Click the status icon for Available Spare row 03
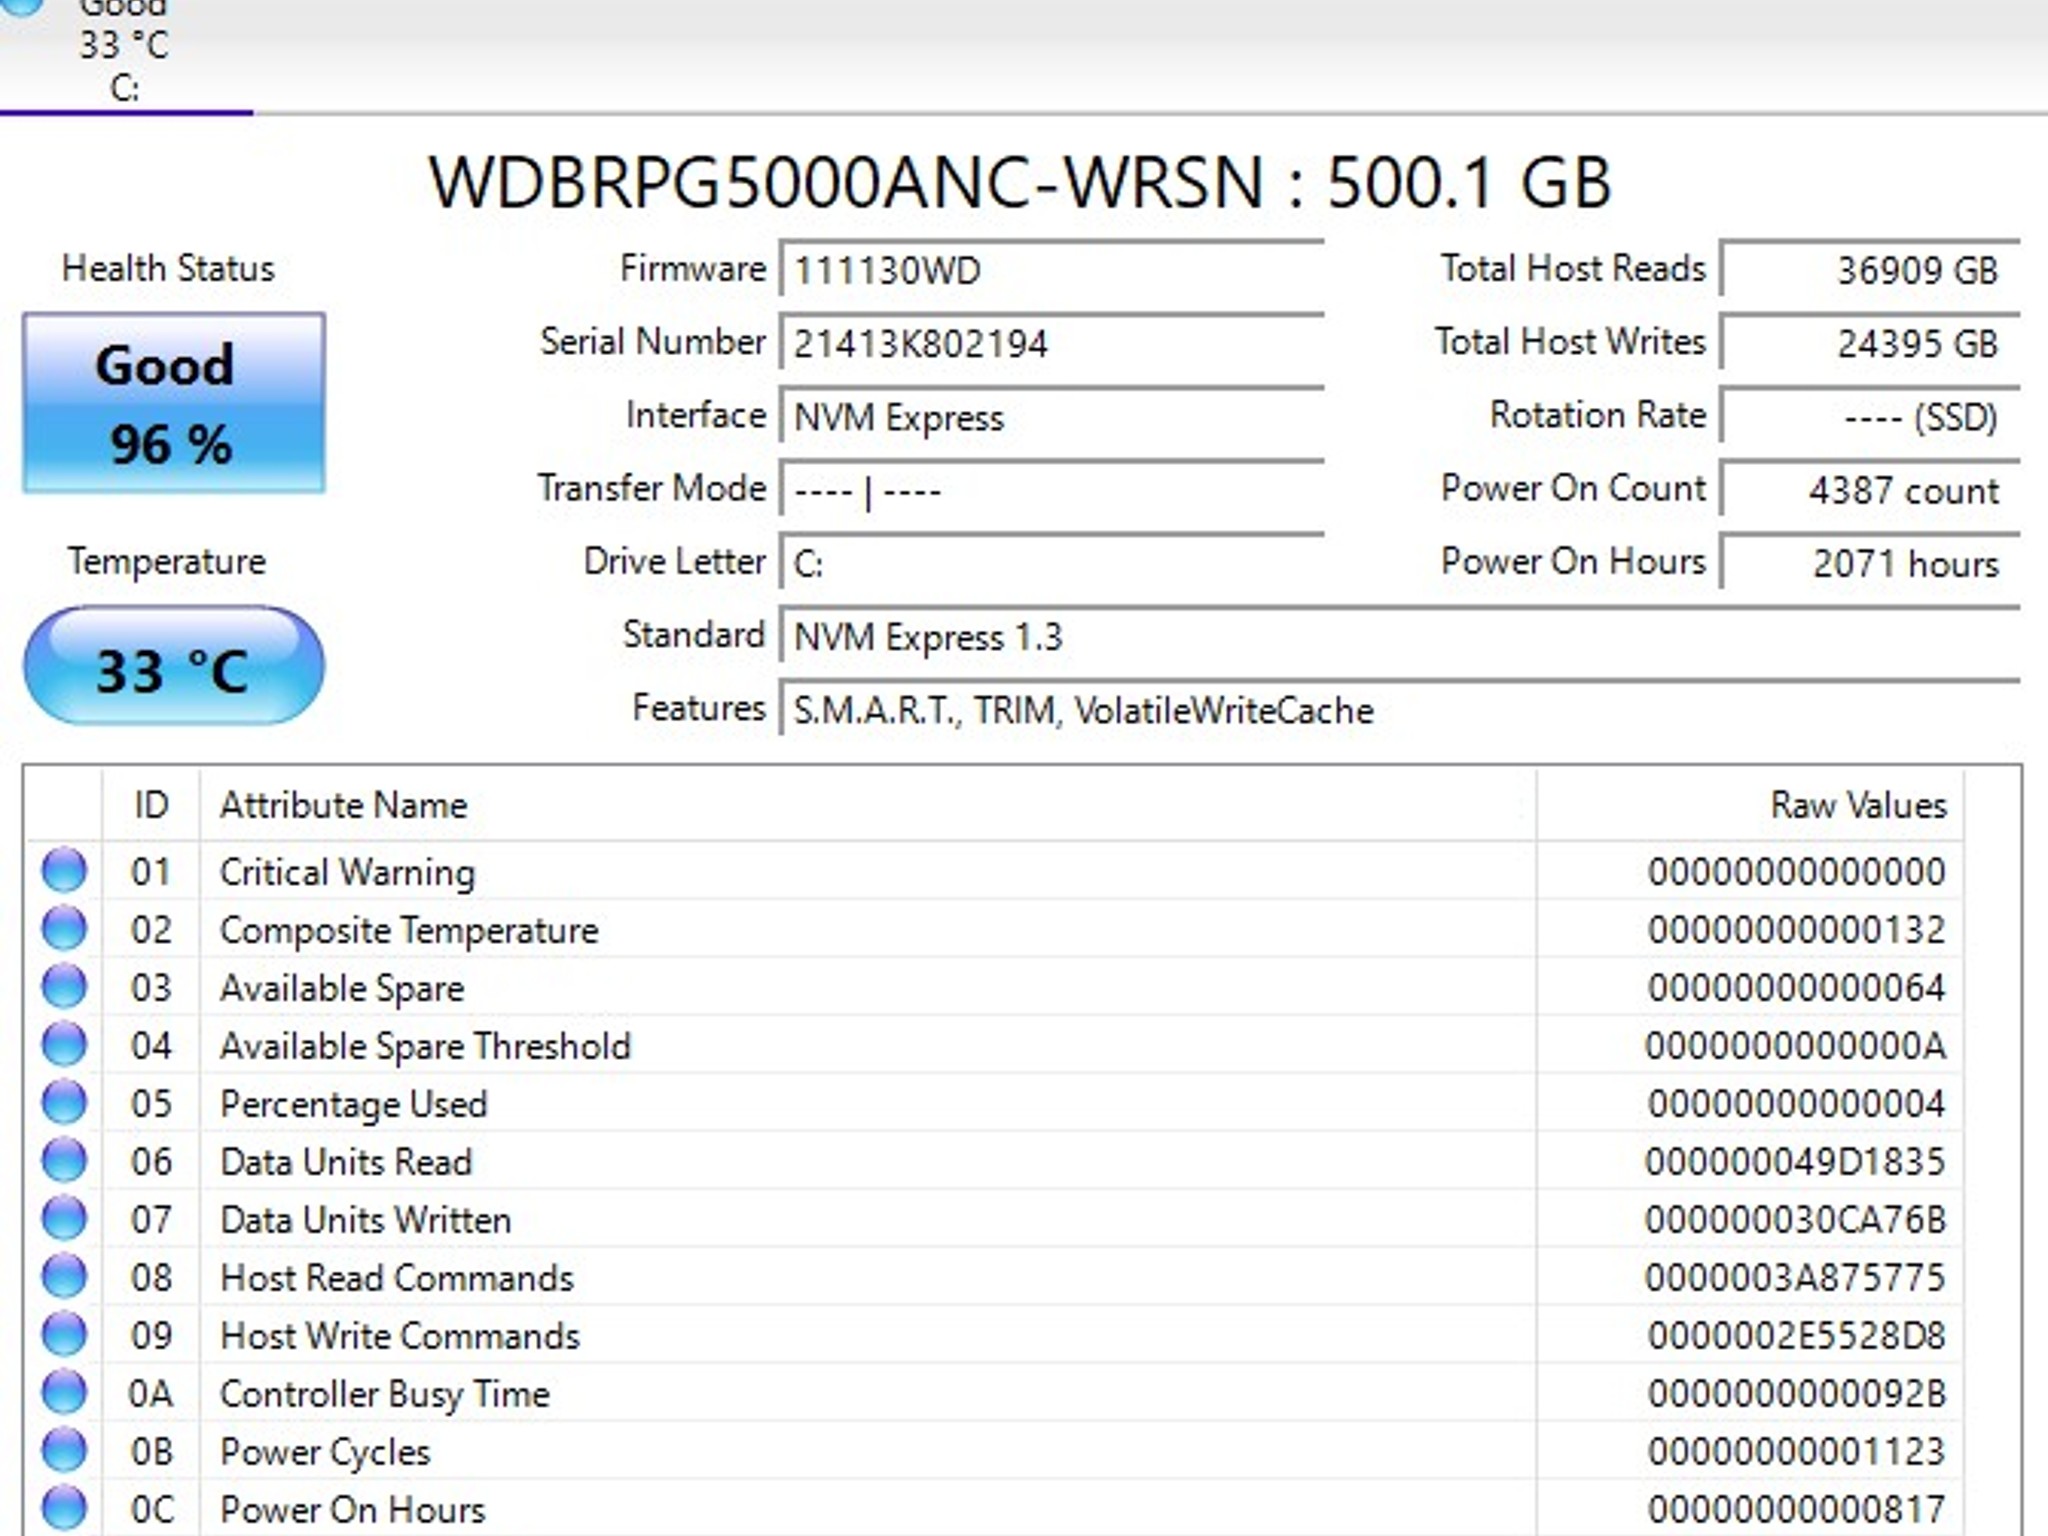2048x1536 pixels. 65,986
